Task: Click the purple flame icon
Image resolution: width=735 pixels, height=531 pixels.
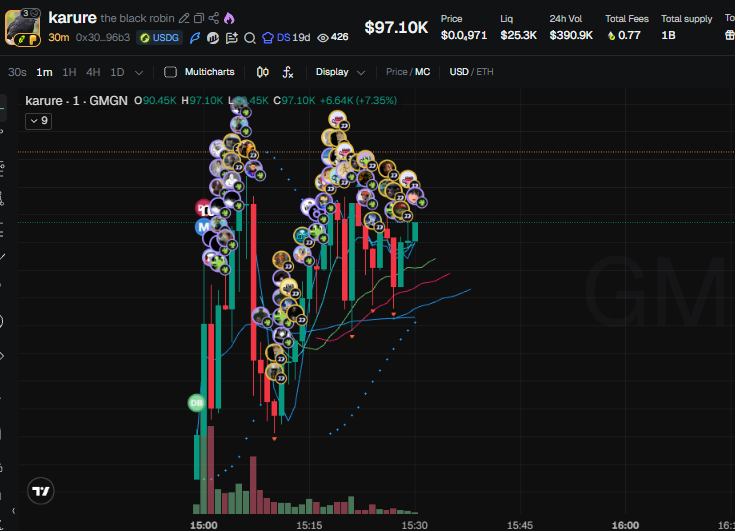Action: pos(229,18)
